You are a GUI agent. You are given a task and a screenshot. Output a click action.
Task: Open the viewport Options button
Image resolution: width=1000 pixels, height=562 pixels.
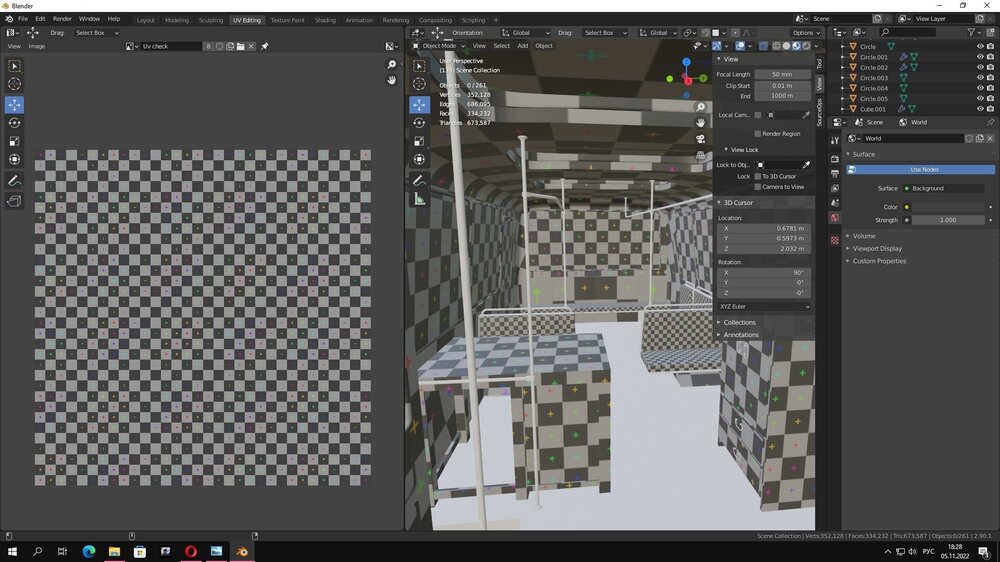[x=806, y=33]
